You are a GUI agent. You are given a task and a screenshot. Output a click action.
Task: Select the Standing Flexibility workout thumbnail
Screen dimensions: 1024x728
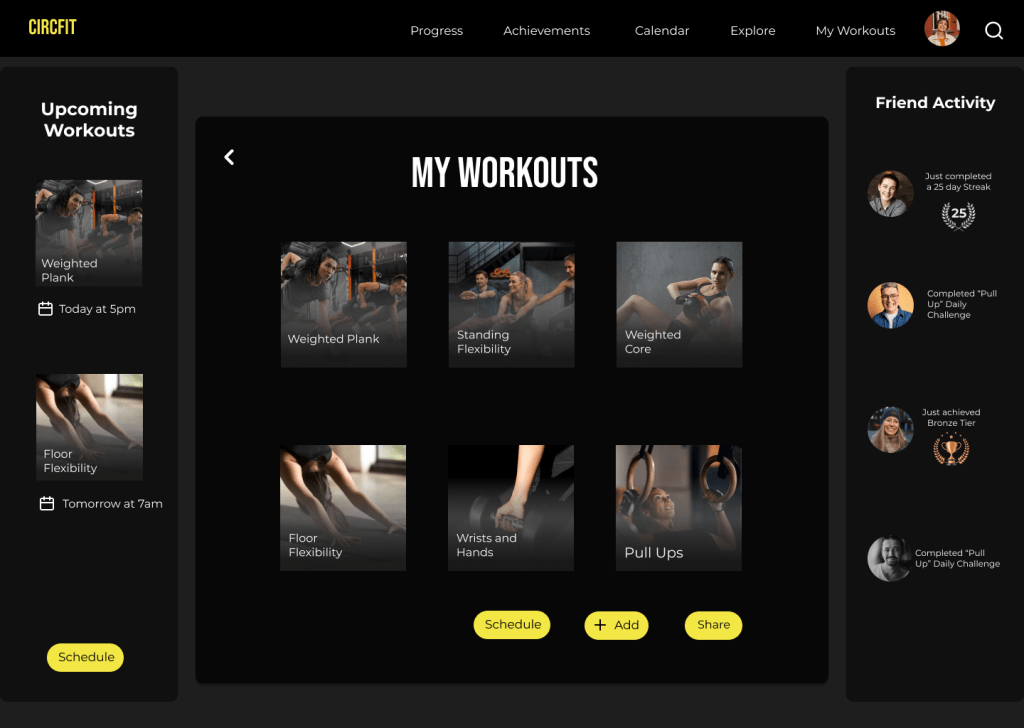511,304
